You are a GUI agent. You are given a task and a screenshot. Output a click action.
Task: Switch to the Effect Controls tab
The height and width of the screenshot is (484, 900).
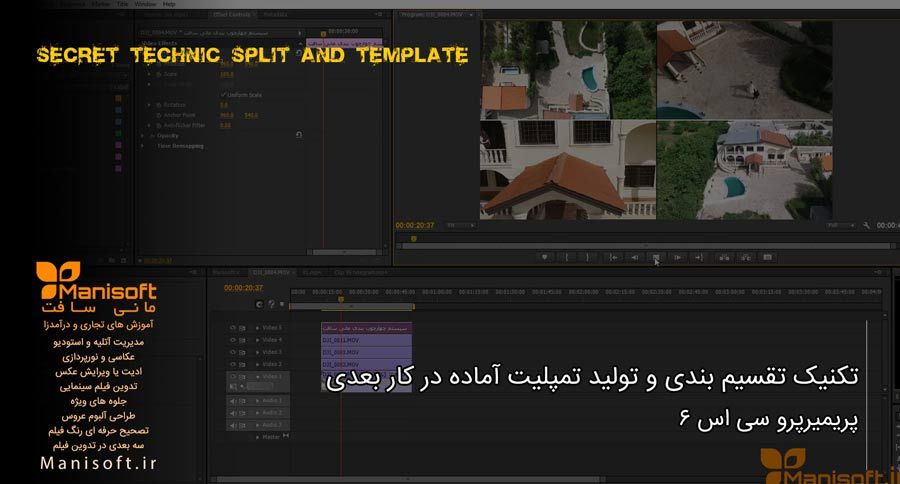pyautogui.click(x=232, y=14)
